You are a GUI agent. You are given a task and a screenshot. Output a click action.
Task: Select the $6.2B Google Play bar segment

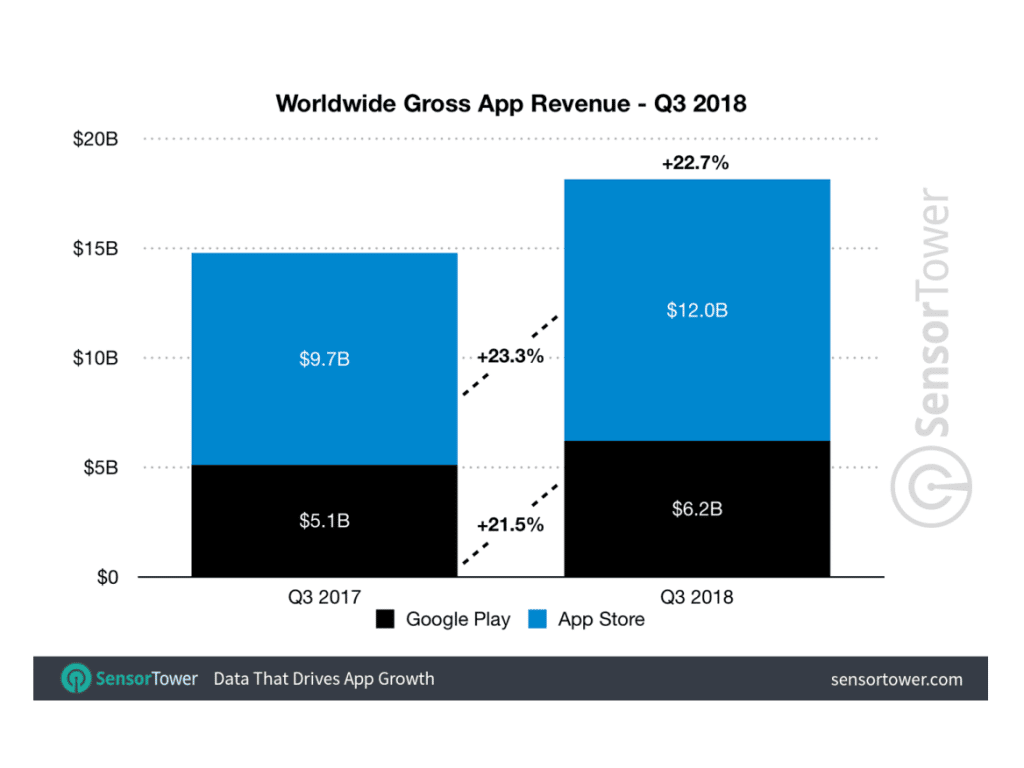[x=697, y=509]
